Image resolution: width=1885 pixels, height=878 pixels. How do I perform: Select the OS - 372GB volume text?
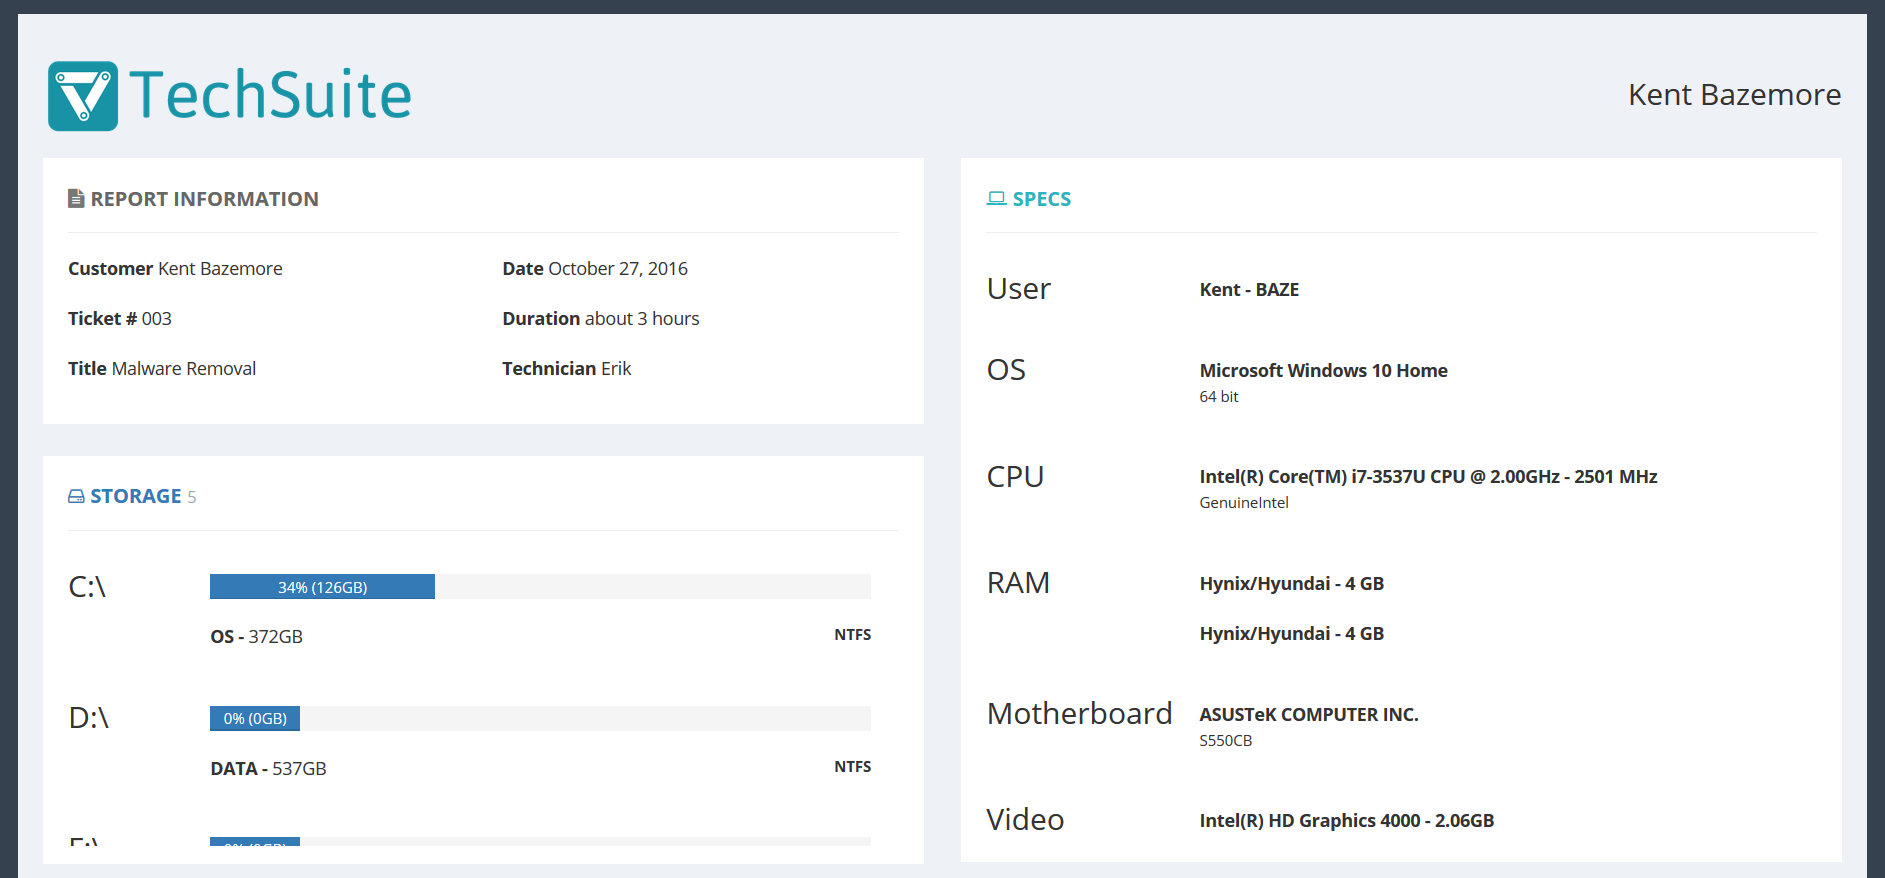coord(257,636)
